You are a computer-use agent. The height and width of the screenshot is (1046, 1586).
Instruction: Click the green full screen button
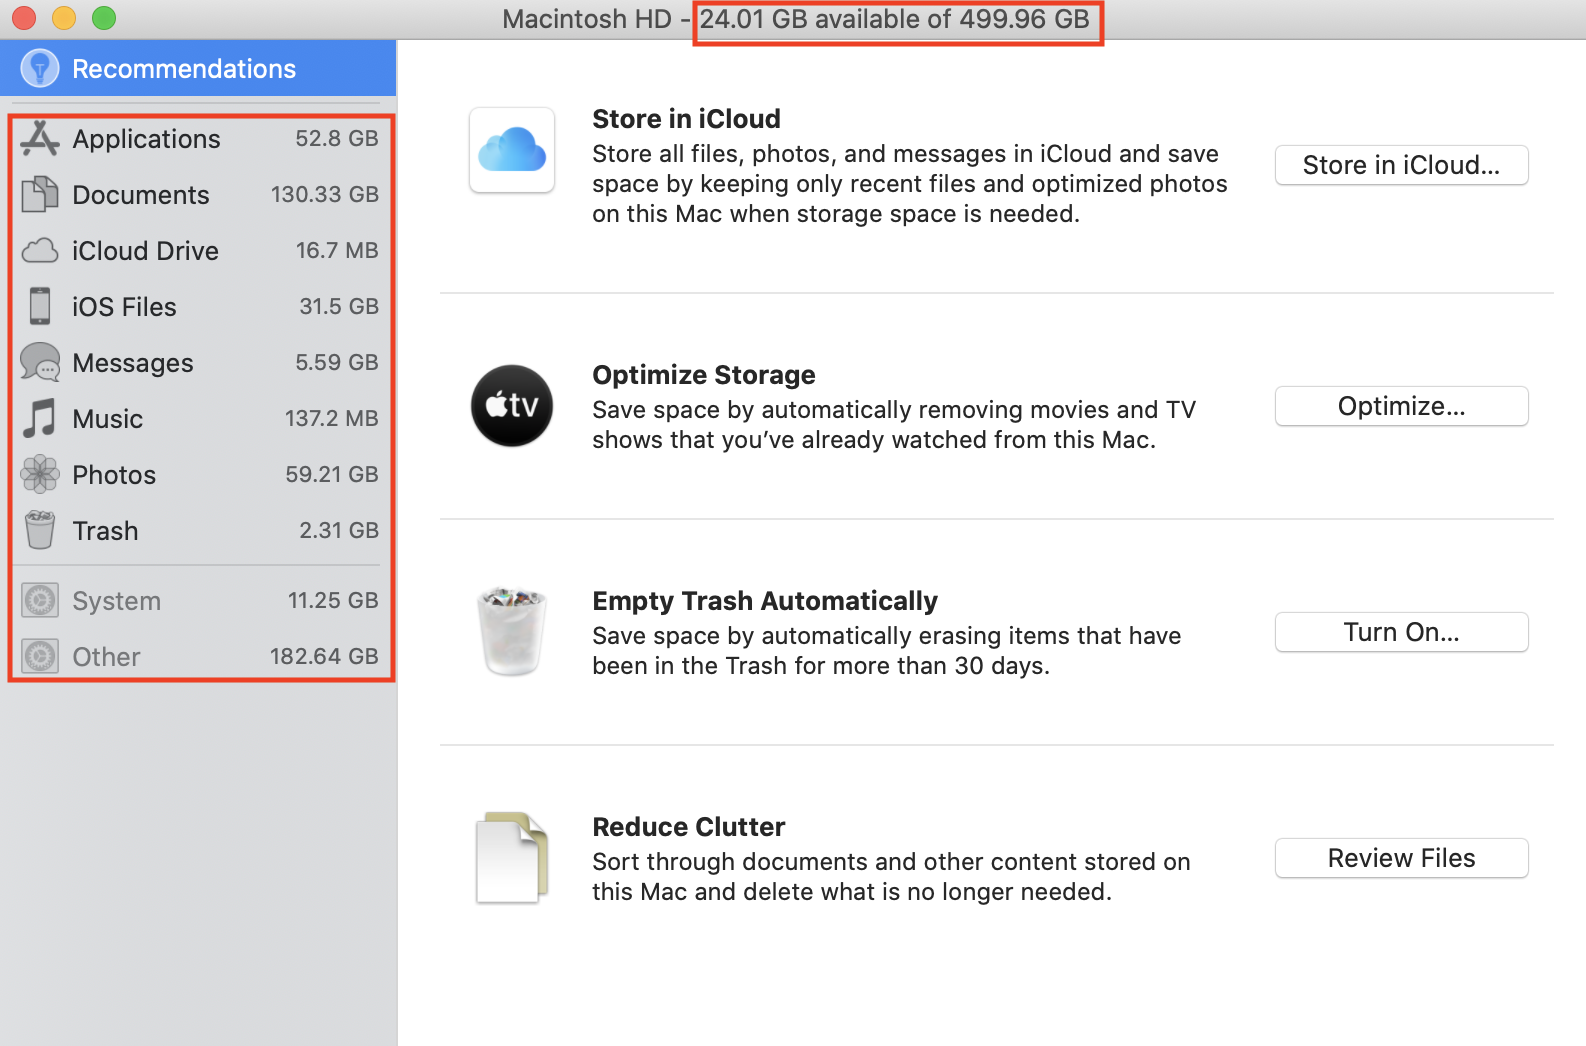point(103,18)
